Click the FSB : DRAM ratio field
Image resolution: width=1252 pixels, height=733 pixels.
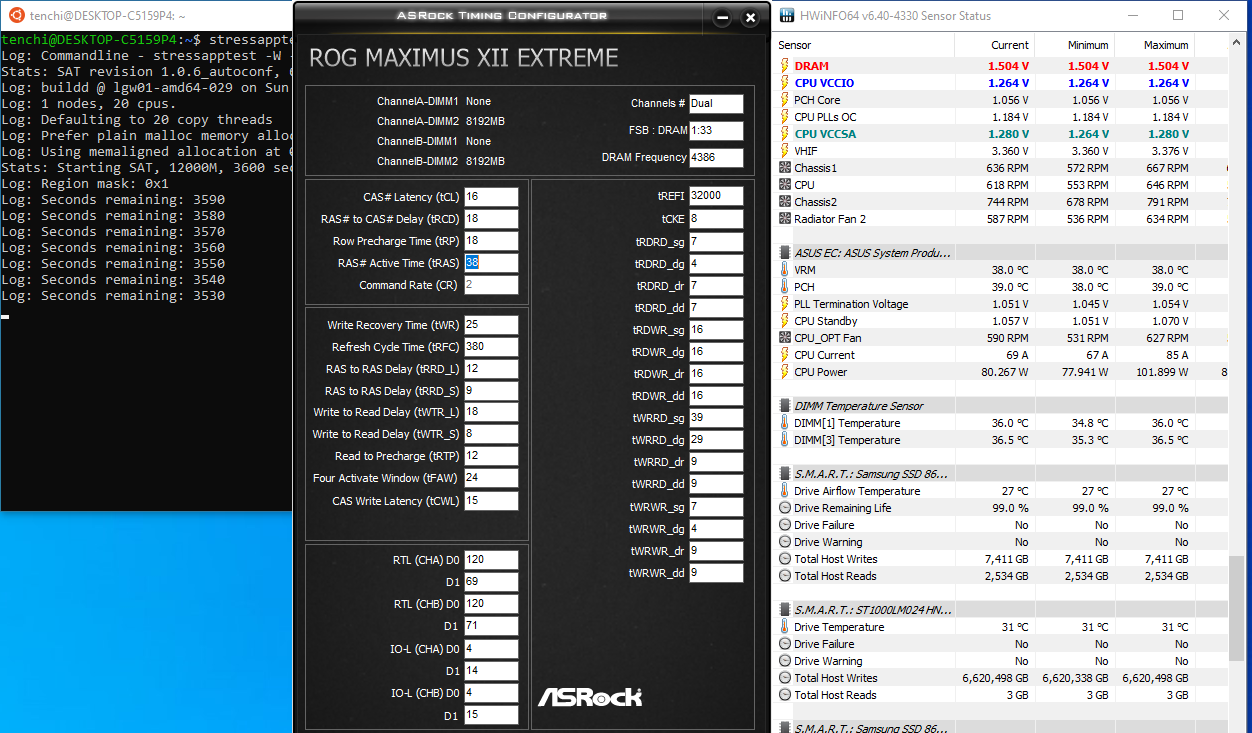tap(716, 130)
